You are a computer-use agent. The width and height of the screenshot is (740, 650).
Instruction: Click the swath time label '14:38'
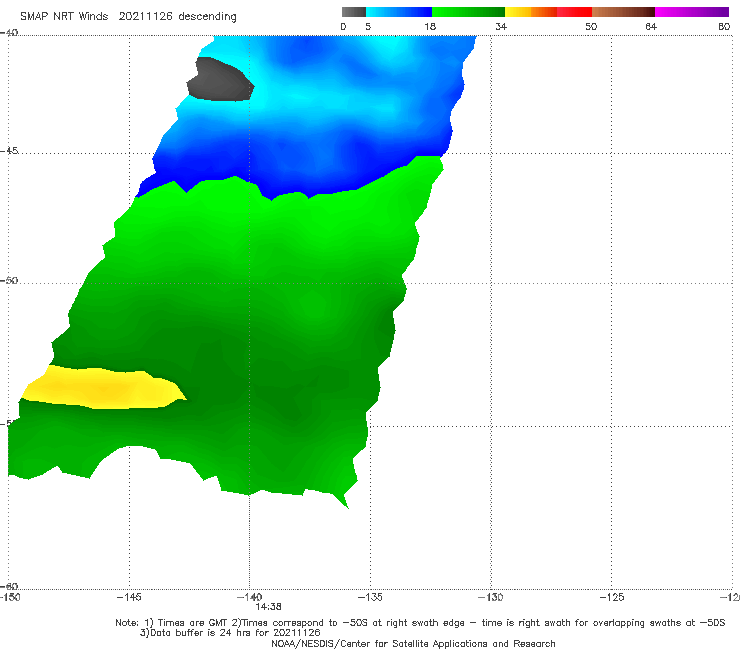269,607
